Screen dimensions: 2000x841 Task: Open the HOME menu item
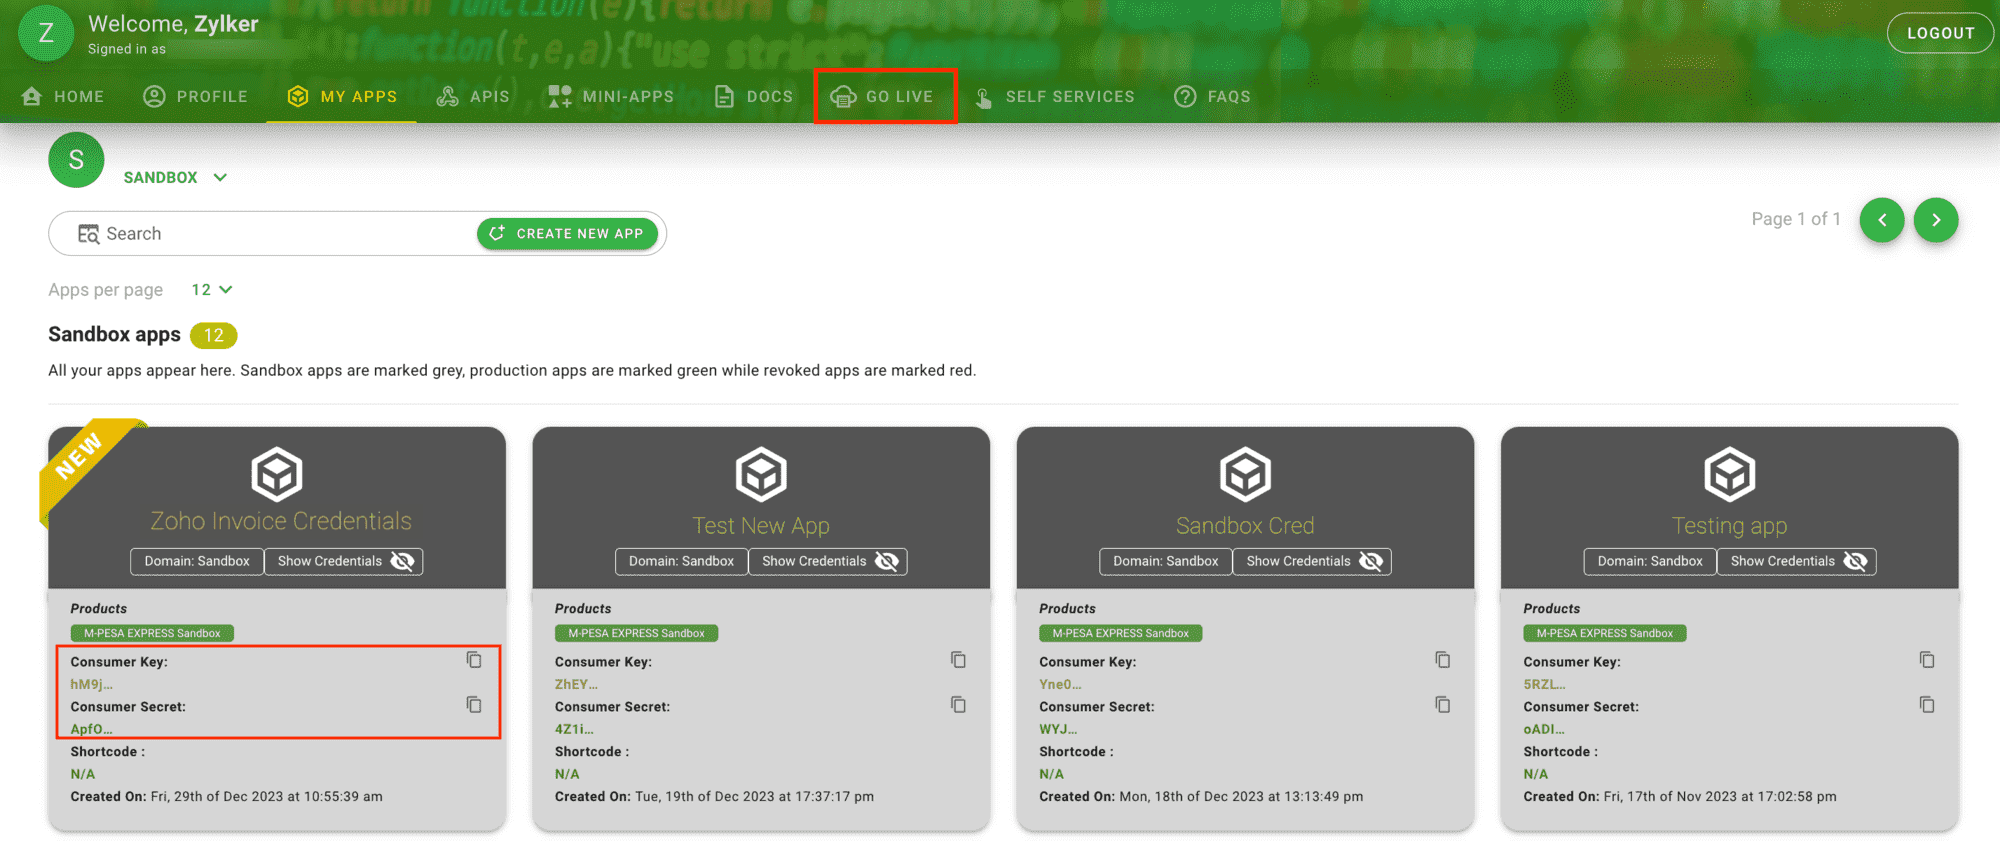[63, 96]
